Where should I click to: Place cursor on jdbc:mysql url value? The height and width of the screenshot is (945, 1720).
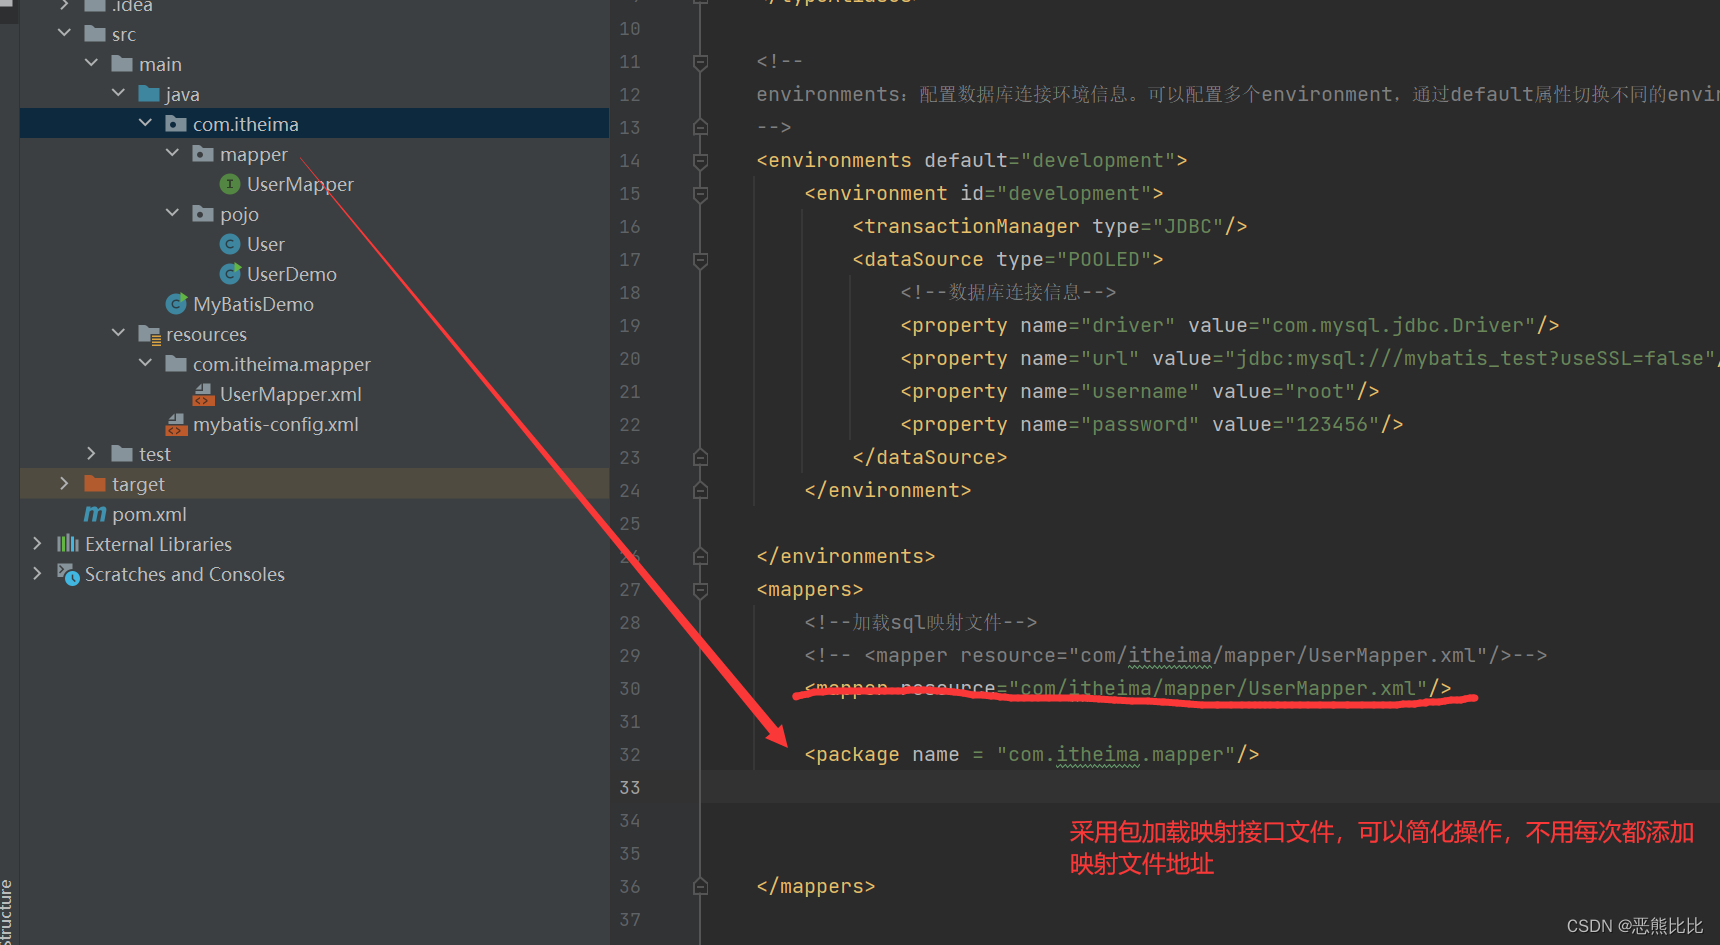click(x=1470, y=359)
